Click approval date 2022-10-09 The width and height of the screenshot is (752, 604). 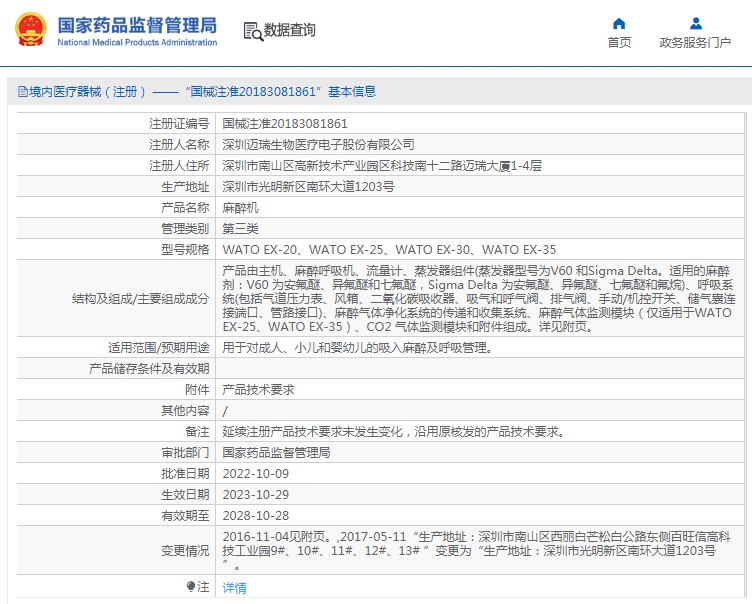coord(256,474)
